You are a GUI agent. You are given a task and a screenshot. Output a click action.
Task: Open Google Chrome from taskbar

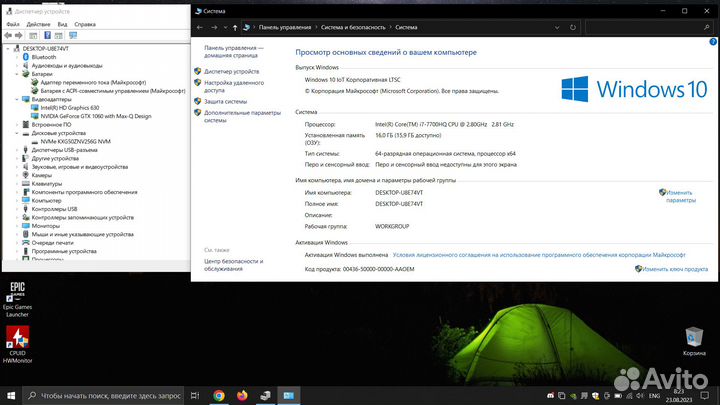click(219, 395)
